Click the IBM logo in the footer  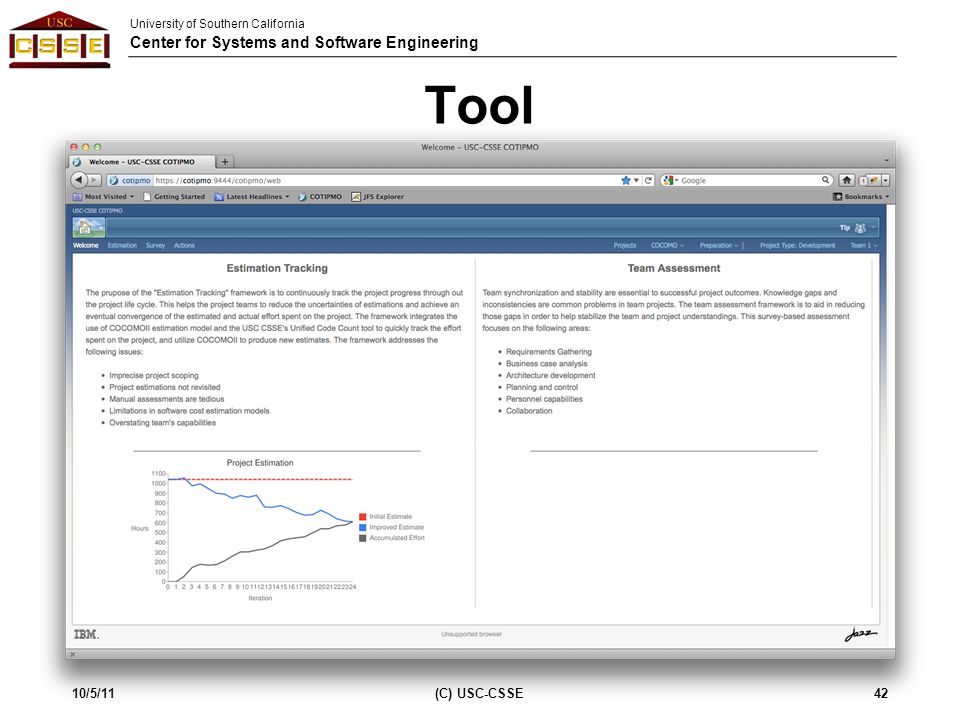pyautogui.click(x=86, y=634)
